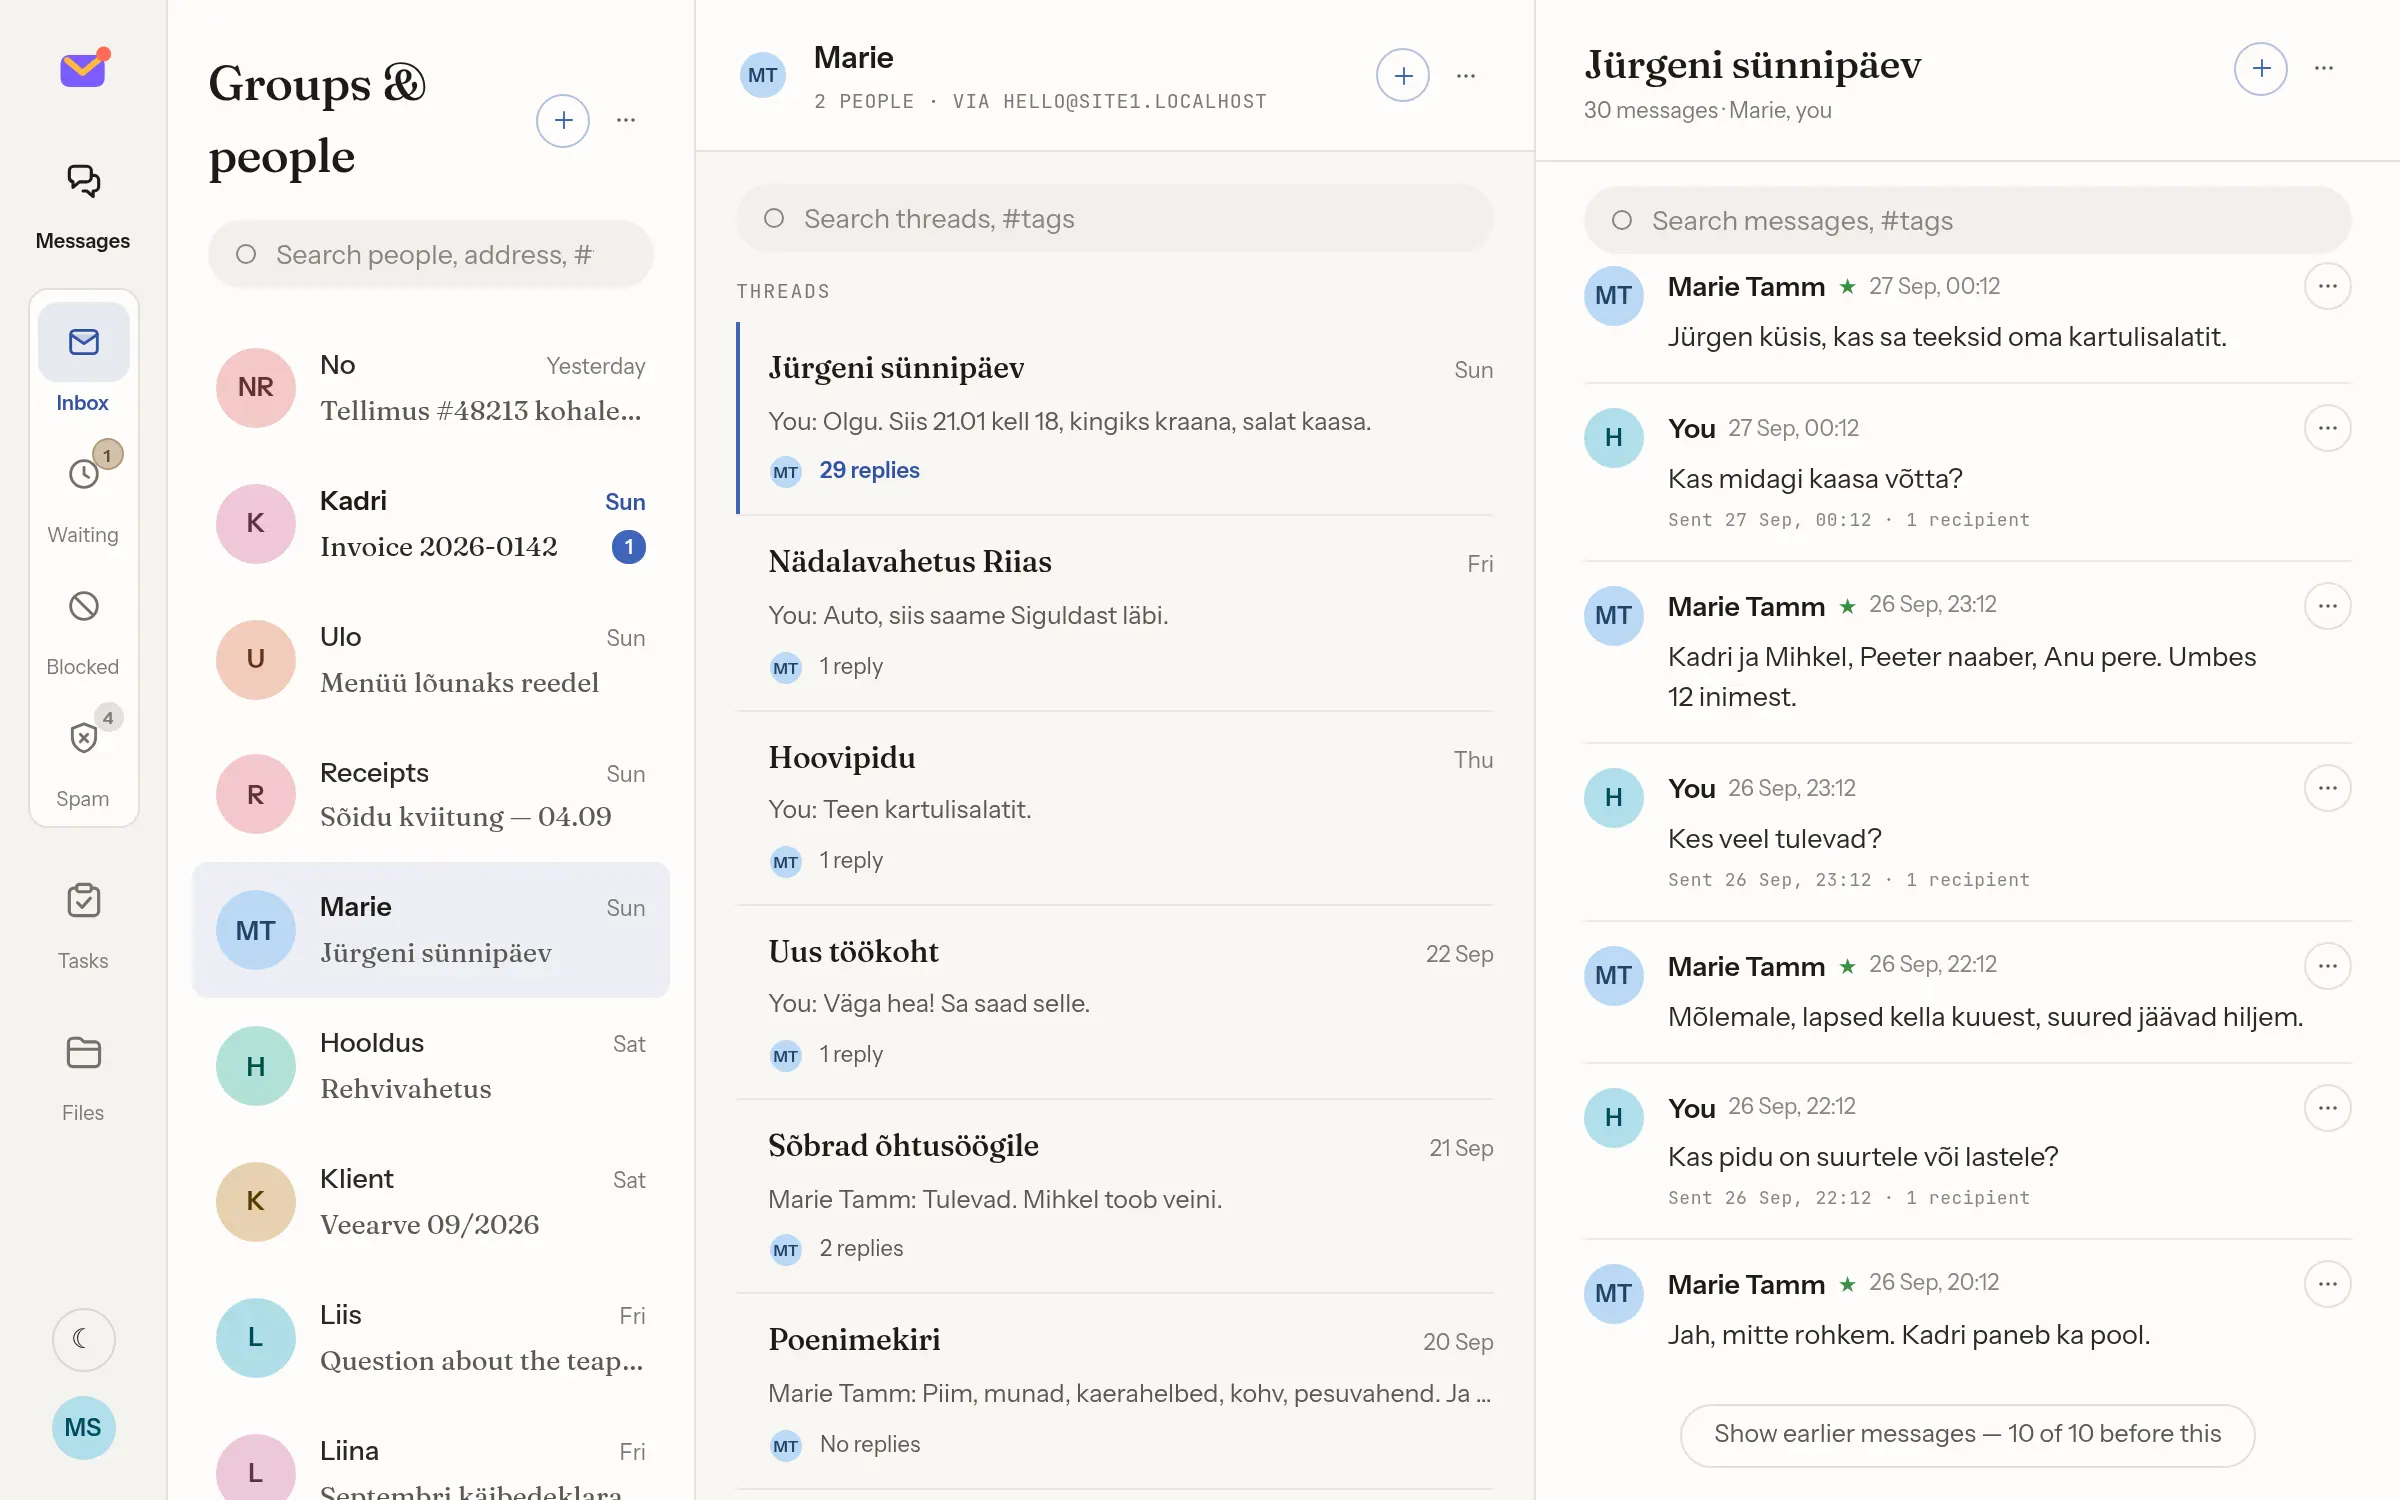
Task: Open options for your 27 Sep 00:12 message
Action: click(x=2328, y=429)
